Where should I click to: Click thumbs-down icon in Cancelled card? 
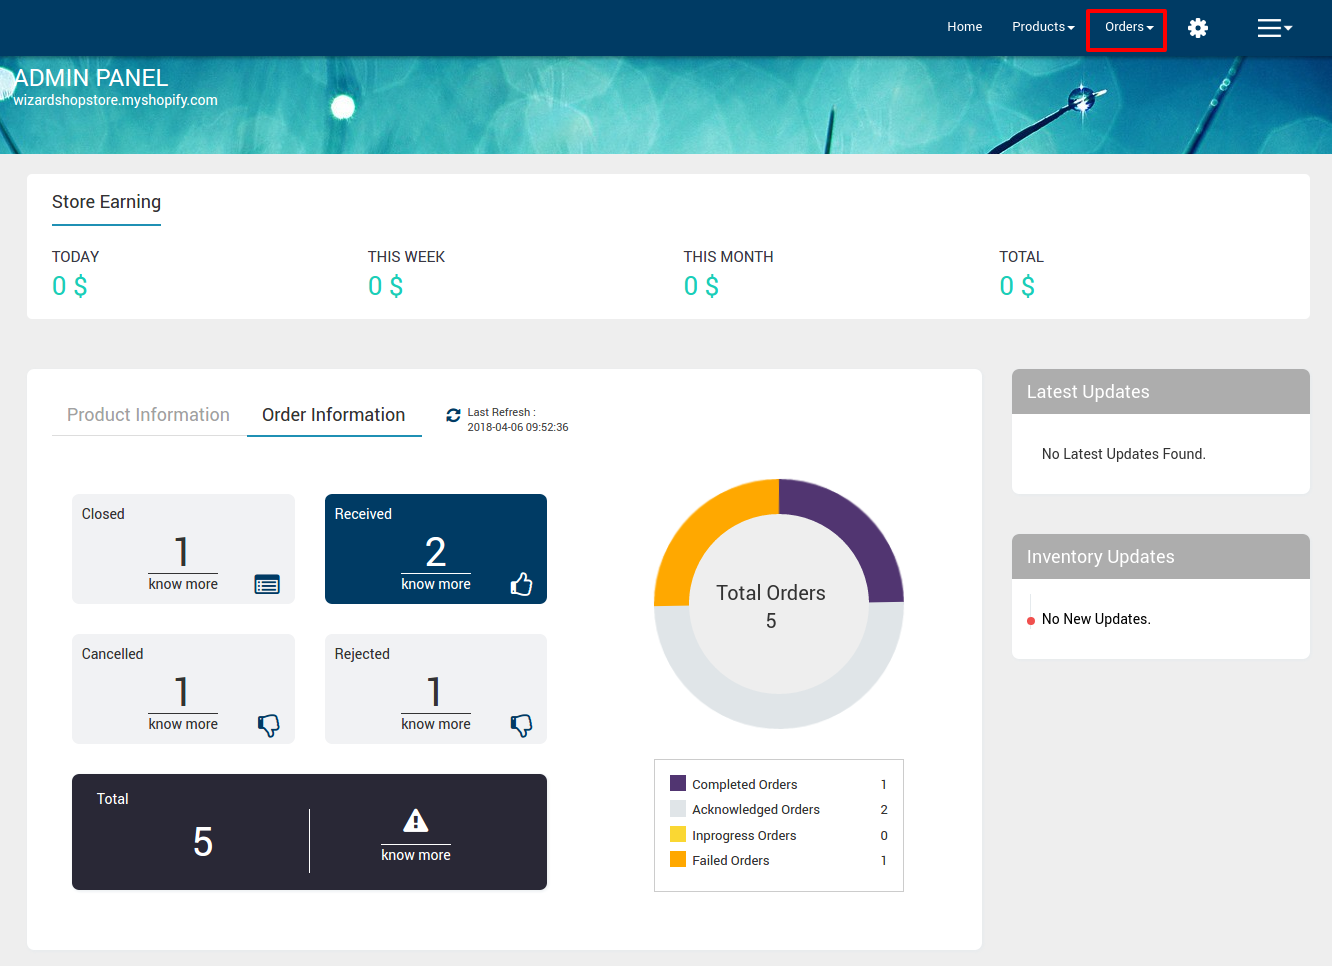(268, 725)
